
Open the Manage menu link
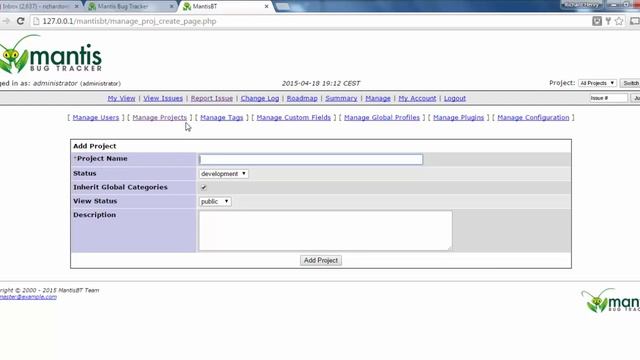[x=378, y=98]
